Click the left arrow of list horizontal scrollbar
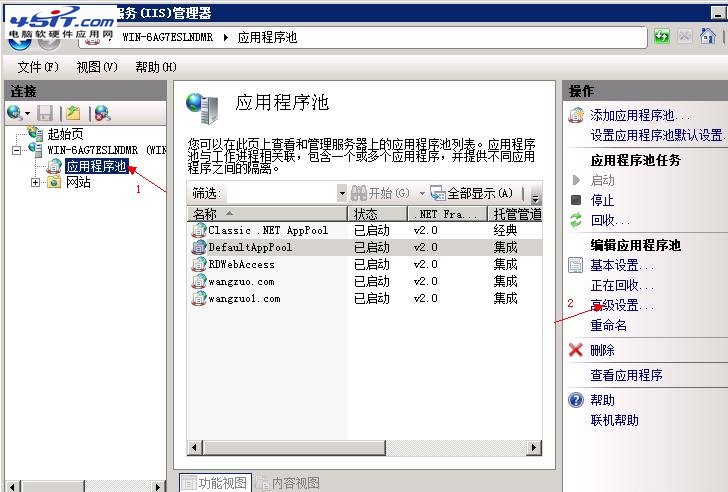The width and height of the screenshot is (728, 492). [195, 447]
